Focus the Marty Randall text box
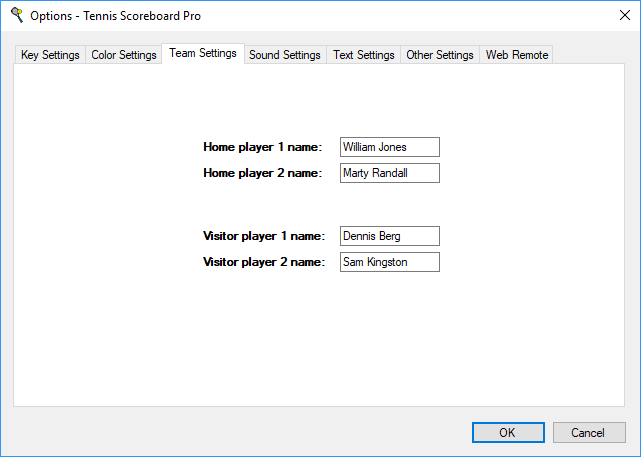The width and height of the screenshot is (641, 457). pyautogui.click(x=389, y=173)
